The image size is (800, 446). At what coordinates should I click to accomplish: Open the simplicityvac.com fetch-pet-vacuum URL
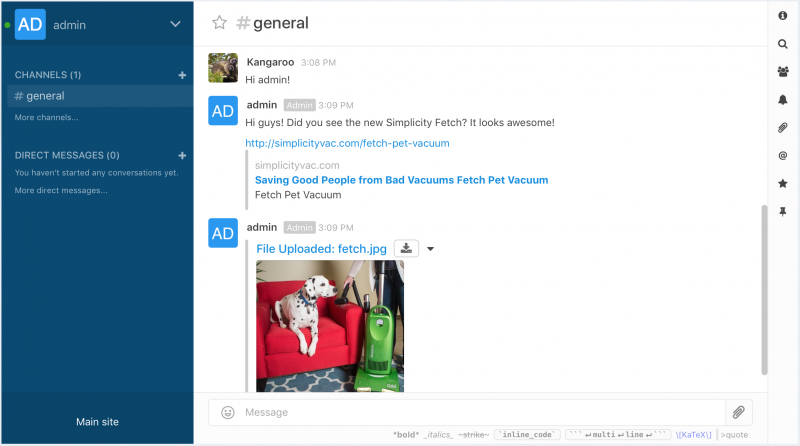click(347, 143)
